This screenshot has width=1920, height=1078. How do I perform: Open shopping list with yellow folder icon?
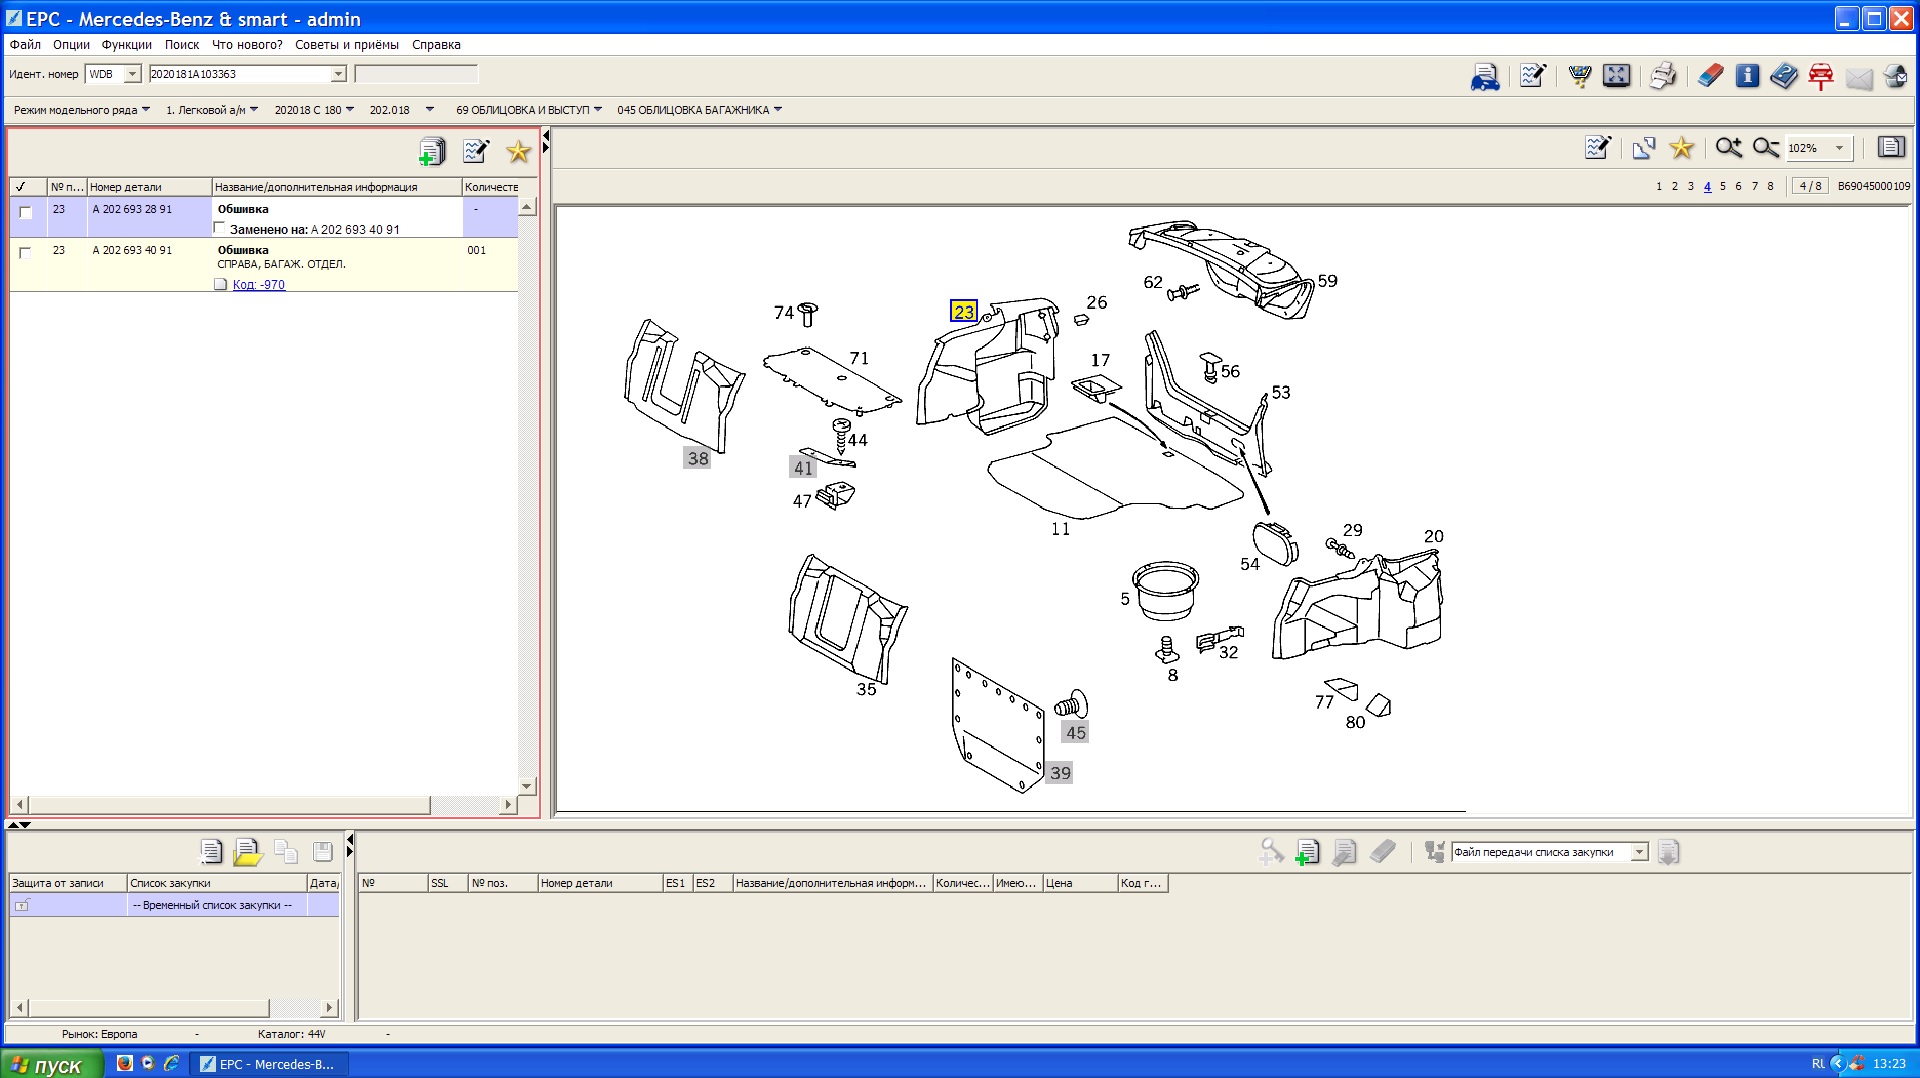coord(247,851)
